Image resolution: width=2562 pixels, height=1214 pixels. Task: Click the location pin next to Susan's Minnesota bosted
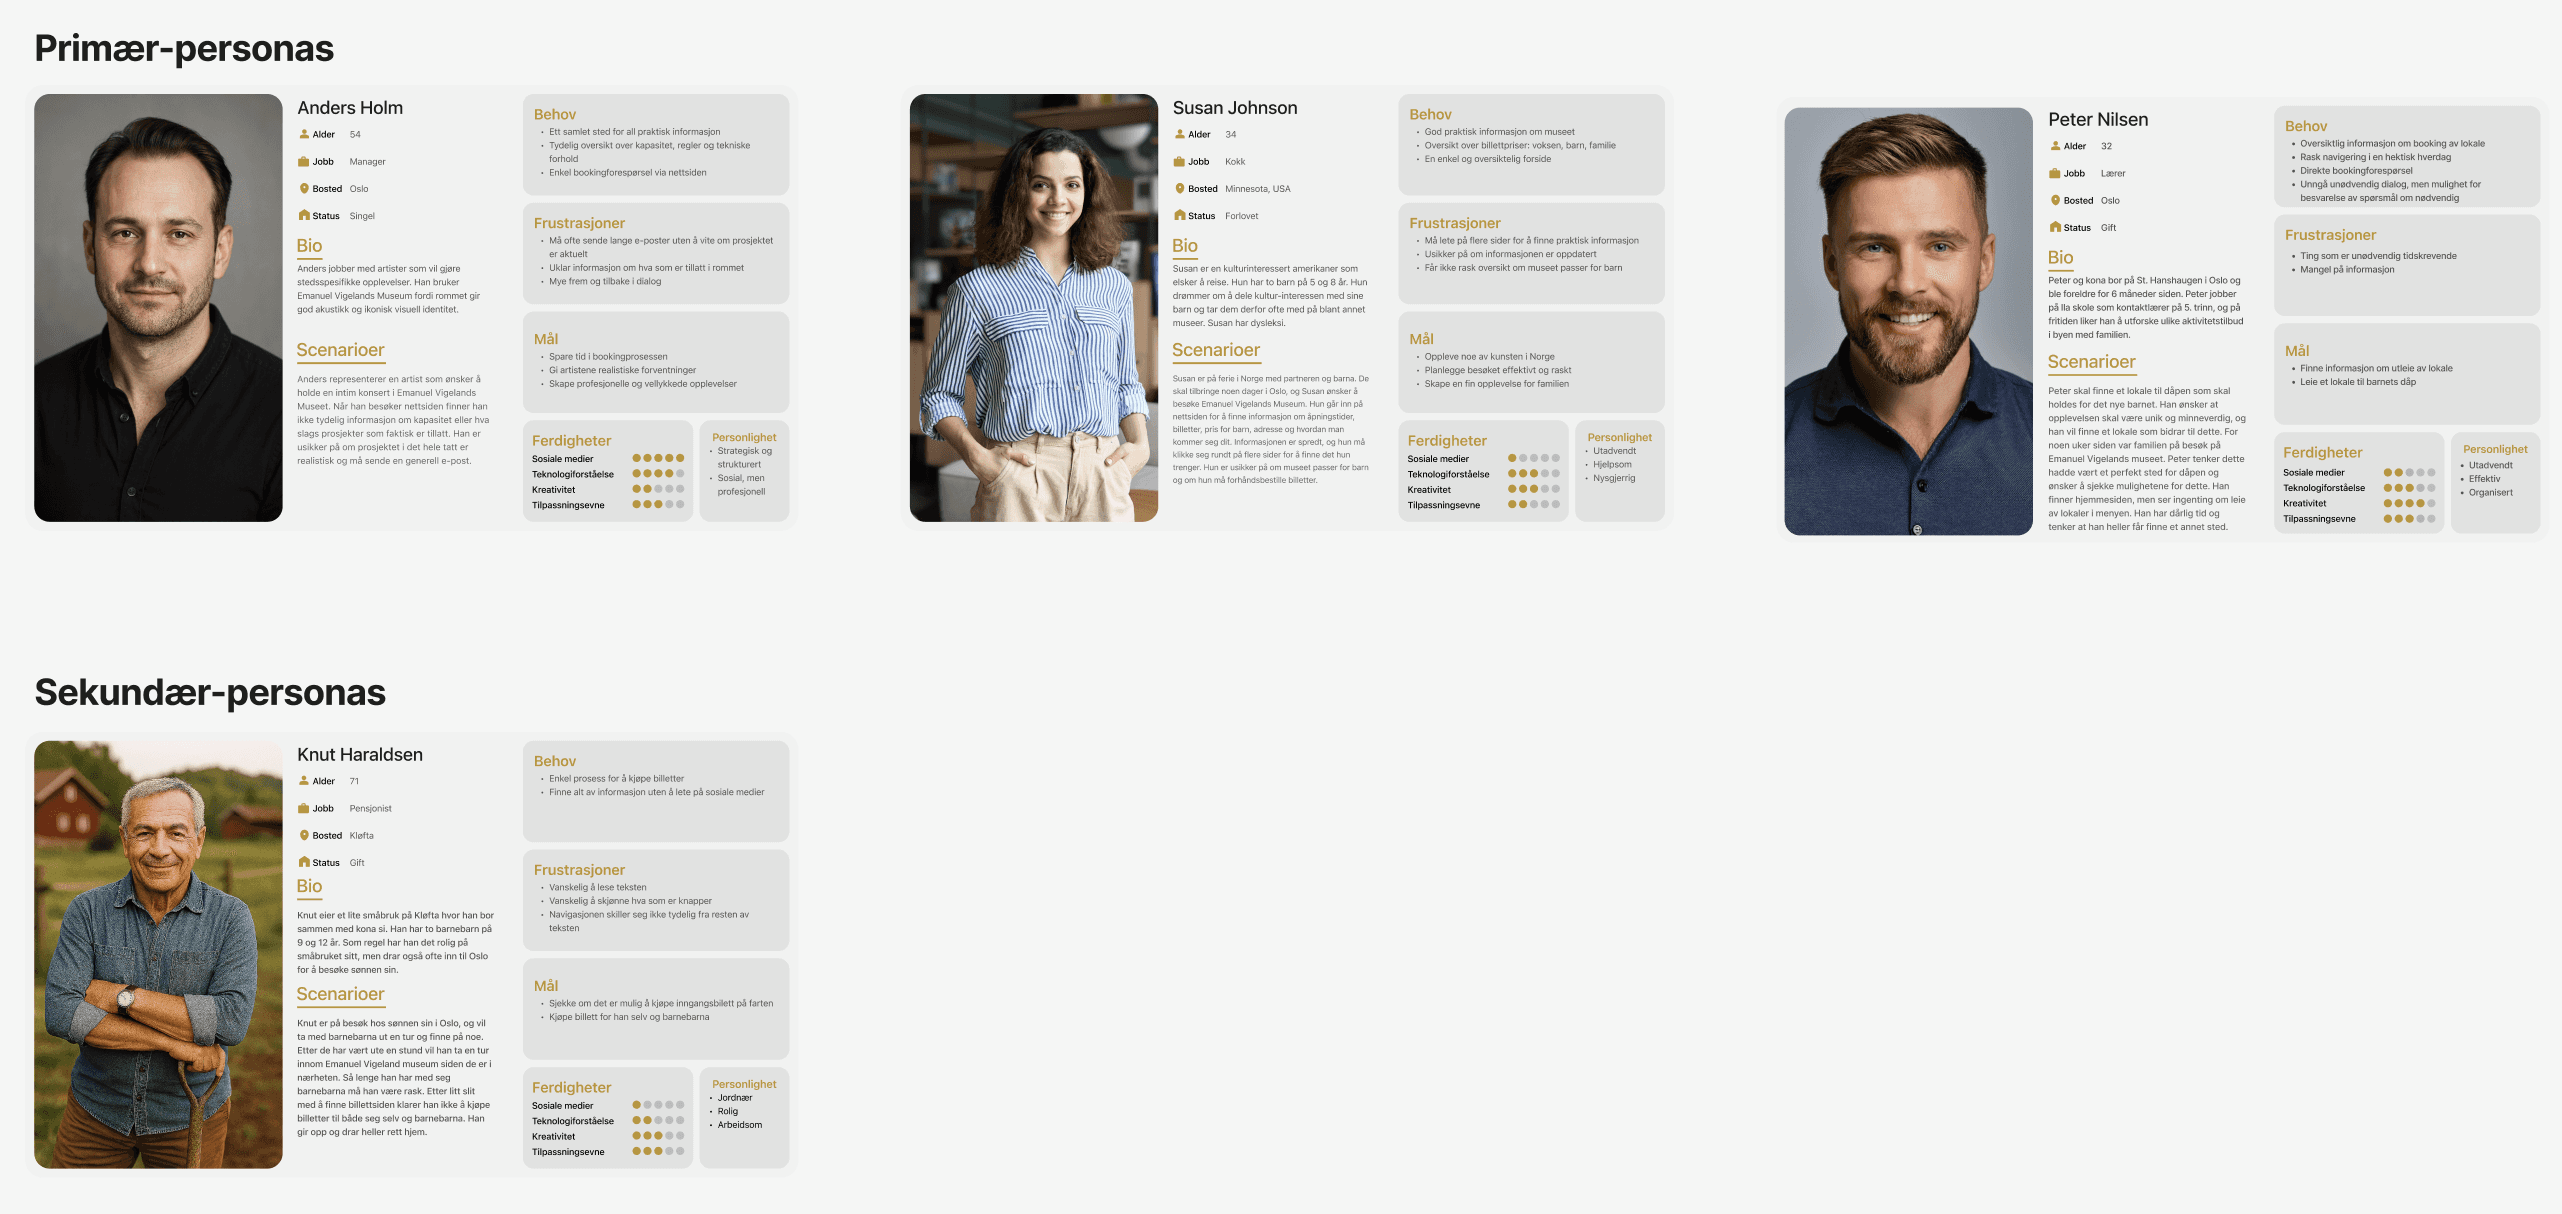click(1180, 188)
